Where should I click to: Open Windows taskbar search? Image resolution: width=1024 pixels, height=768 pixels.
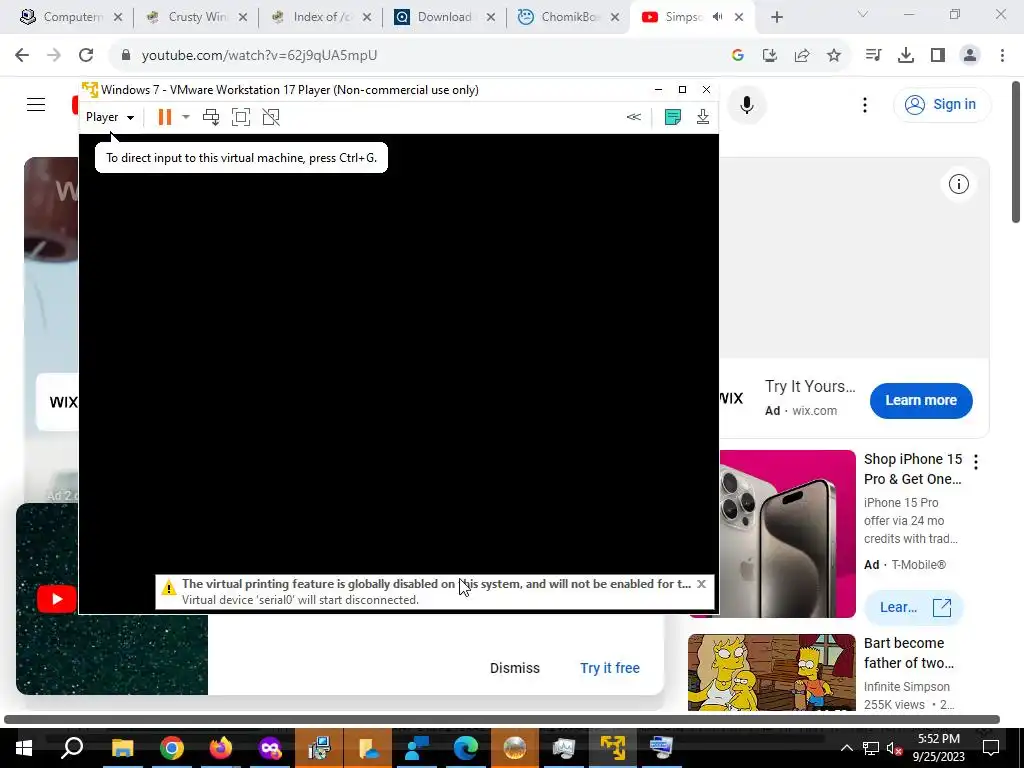point(72,748)
